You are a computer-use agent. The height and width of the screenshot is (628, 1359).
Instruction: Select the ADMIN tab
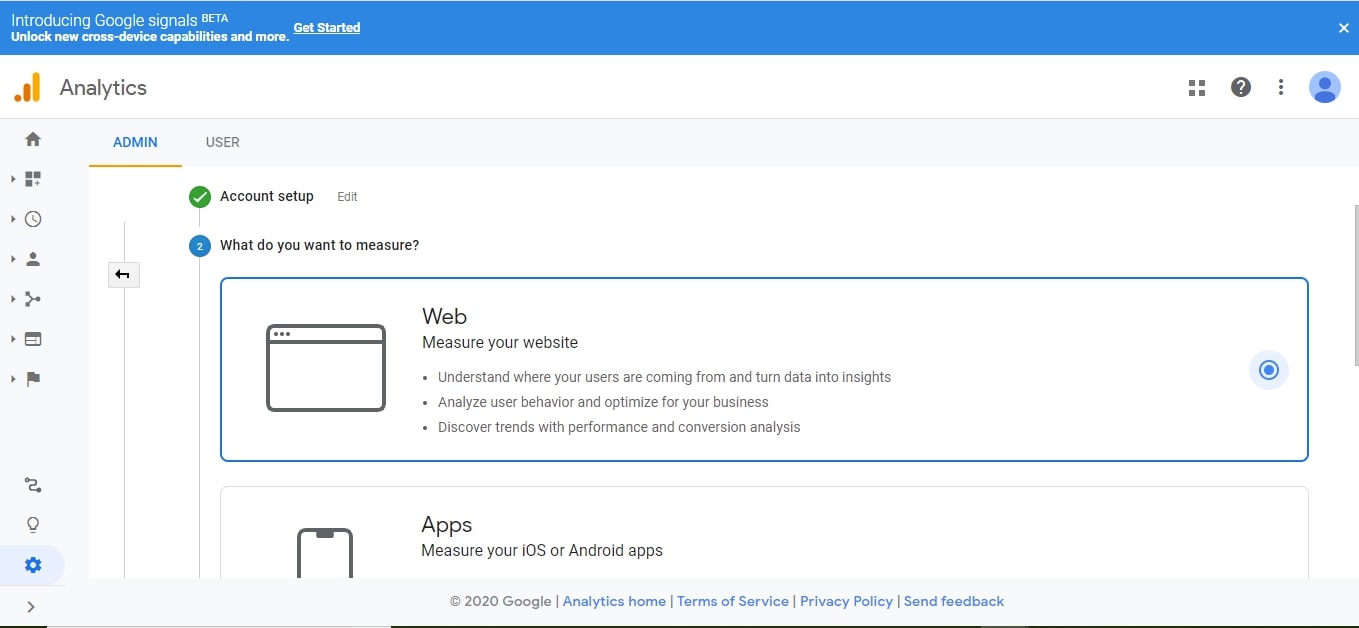(135, 142)
